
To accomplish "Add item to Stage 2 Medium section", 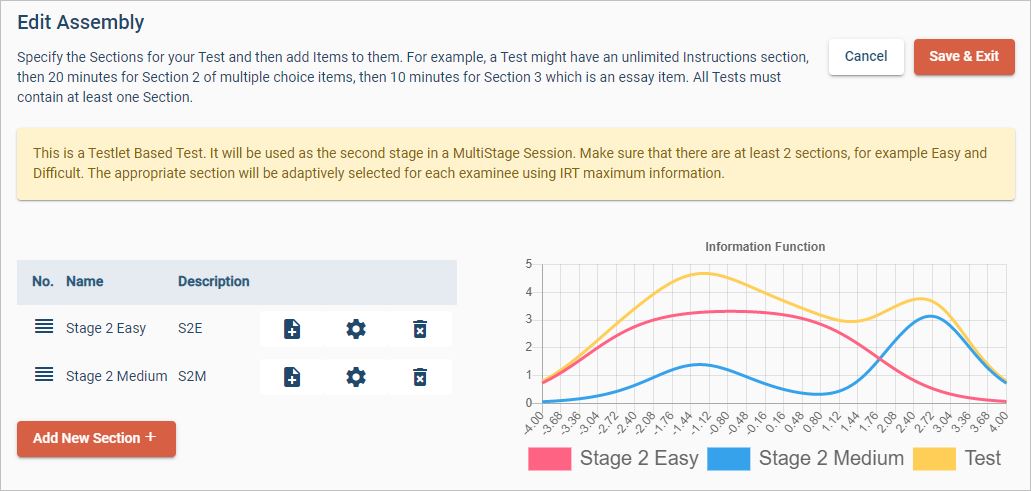I will coord(291,376).
